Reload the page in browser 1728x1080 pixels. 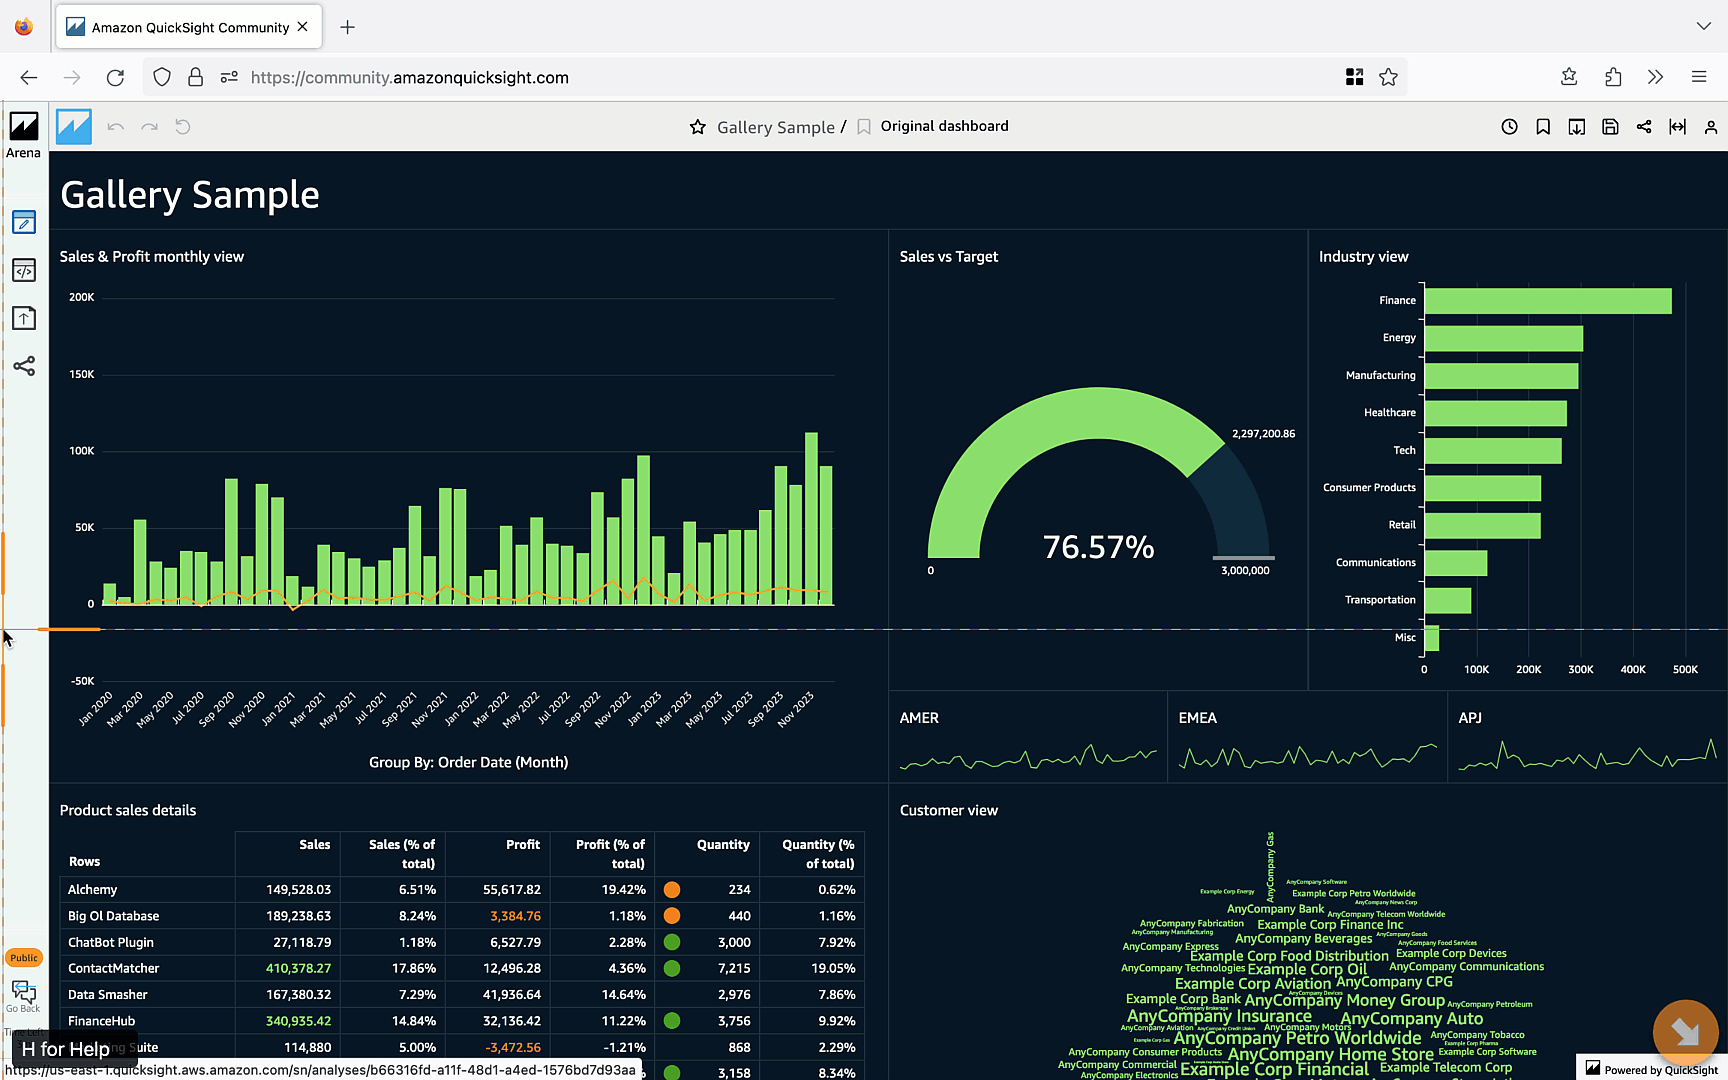(116, 77)
